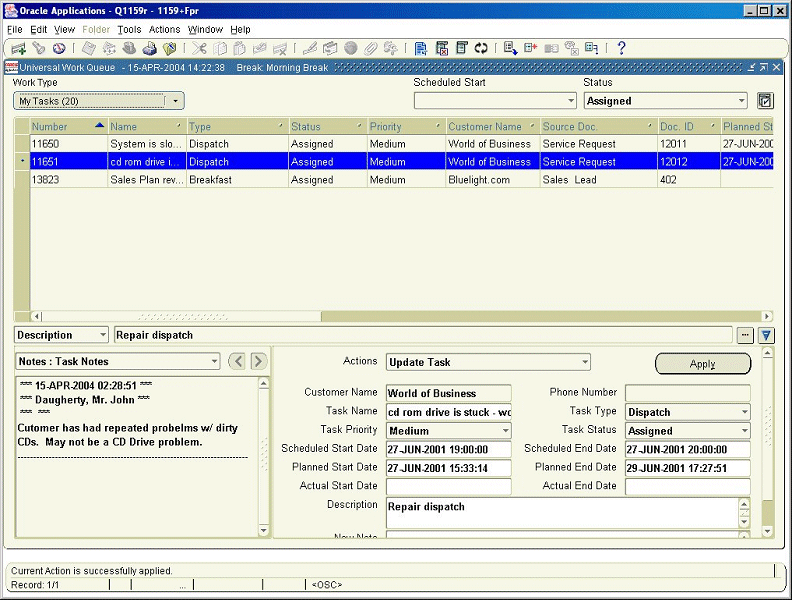Expand the Status filter dropdown showing Assigned

741,101
